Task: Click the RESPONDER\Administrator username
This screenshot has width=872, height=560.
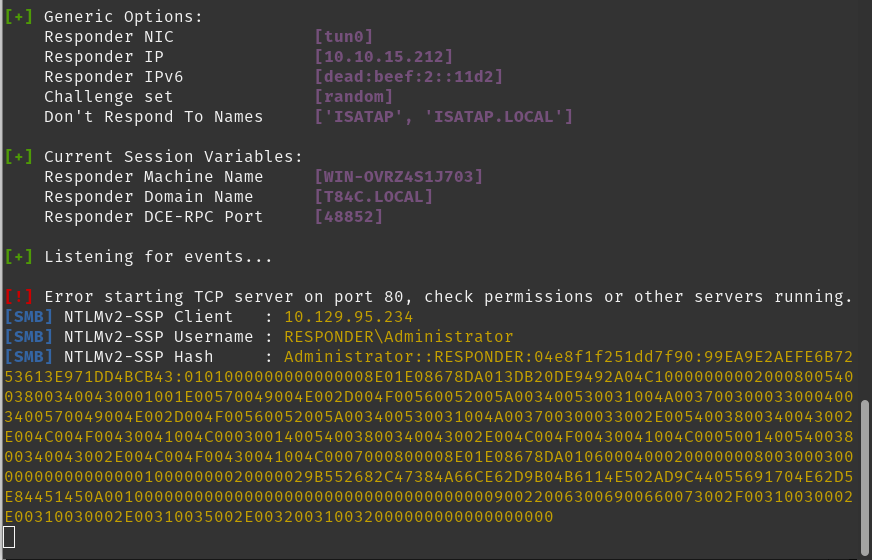Action: pos(398,337)
